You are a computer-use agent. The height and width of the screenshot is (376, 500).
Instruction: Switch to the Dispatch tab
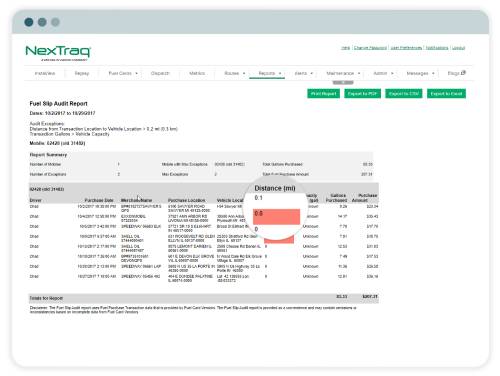tap(160, 73)
